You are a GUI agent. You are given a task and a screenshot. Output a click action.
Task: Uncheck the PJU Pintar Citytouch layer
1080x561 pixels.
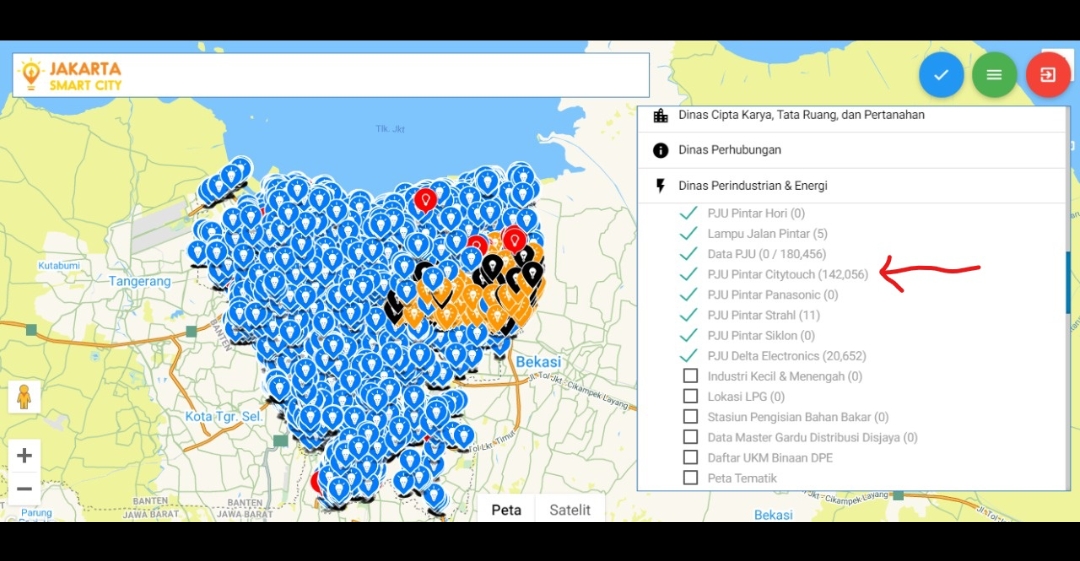point(688,274)
